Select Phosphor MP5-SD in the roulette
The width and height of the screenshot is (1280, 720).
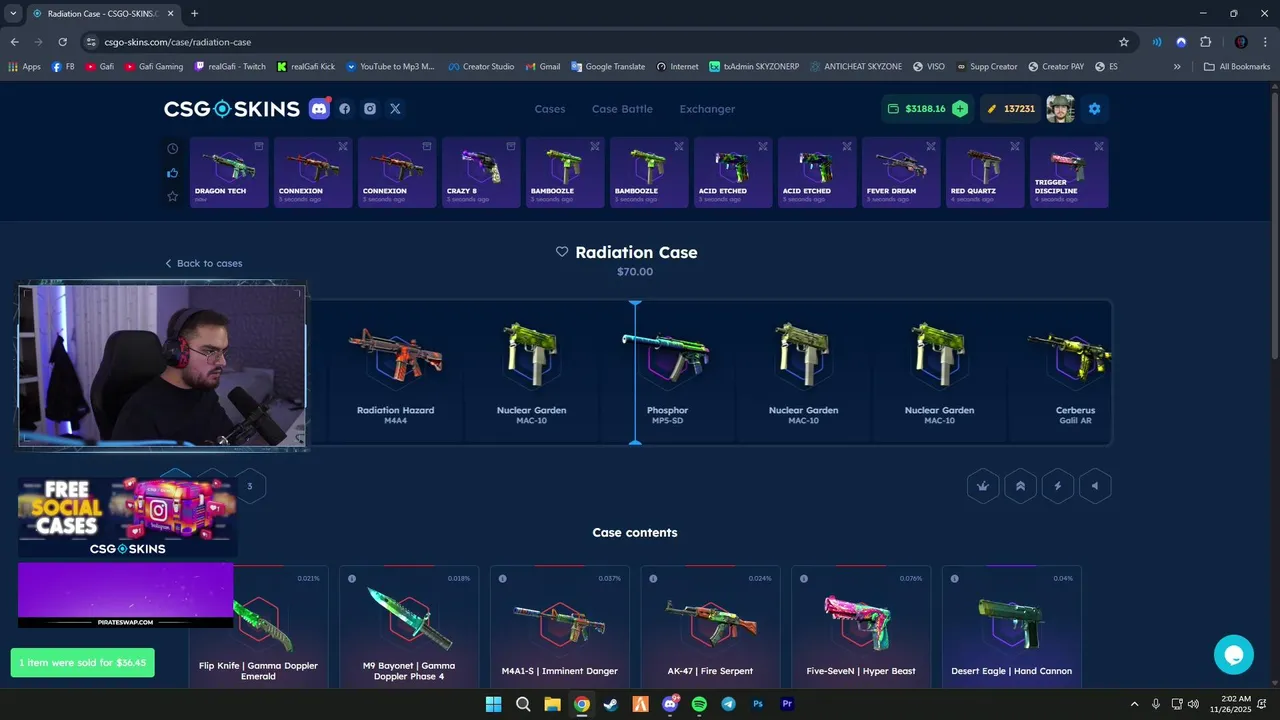(667, 372)
